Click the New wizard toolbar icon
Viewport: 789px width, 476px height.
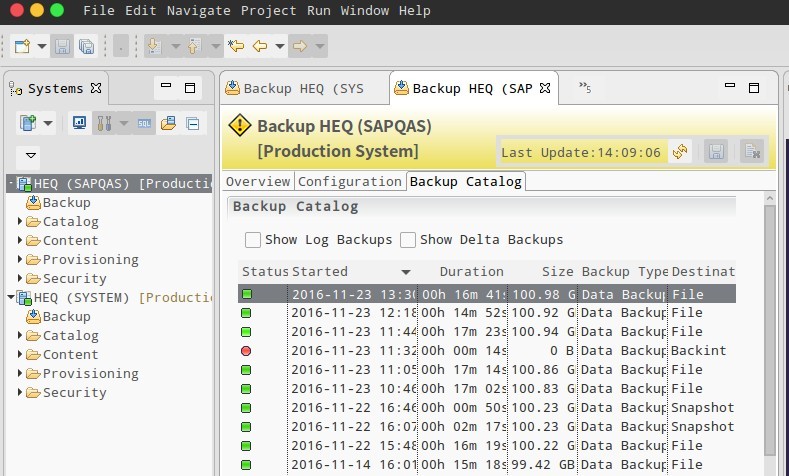[22, 46]
